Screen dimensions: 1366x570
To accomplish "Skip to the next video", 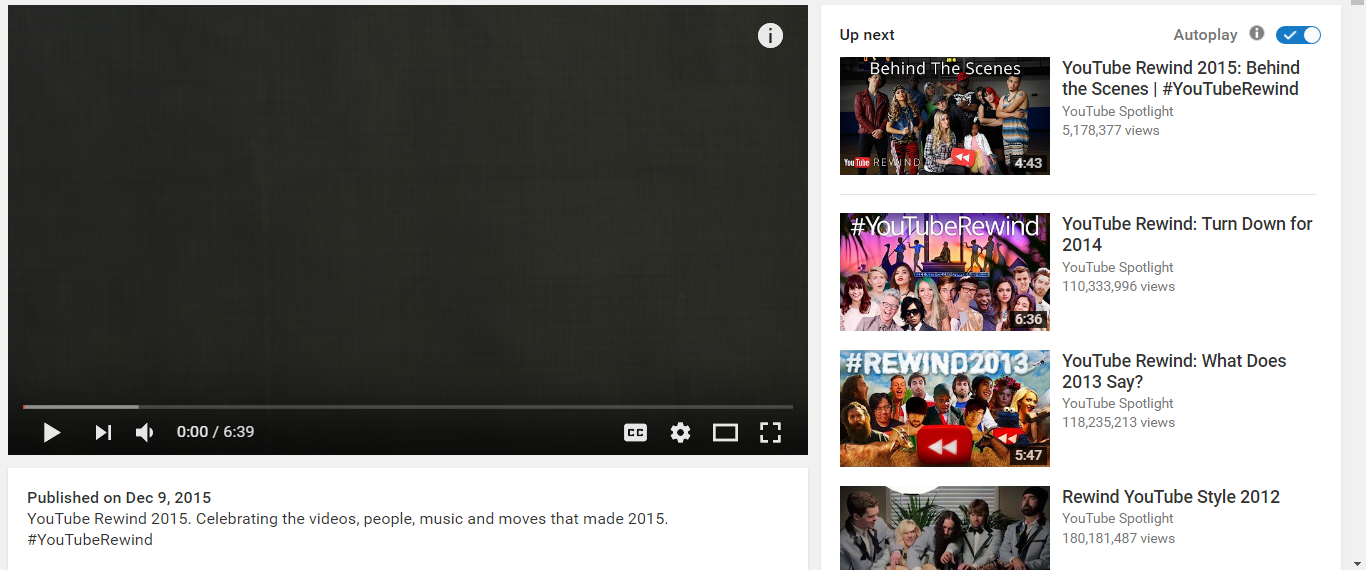I will 103,432.
